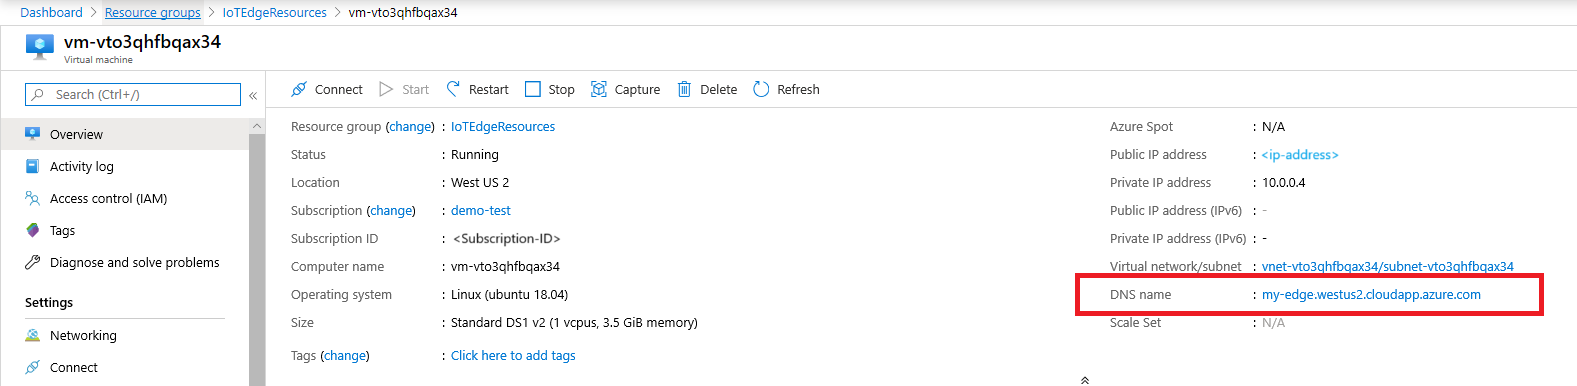The height and width of the screenshot is (386, 1577).
Task: Click the Restart icon in the toolbar
Action: point(454,89)
